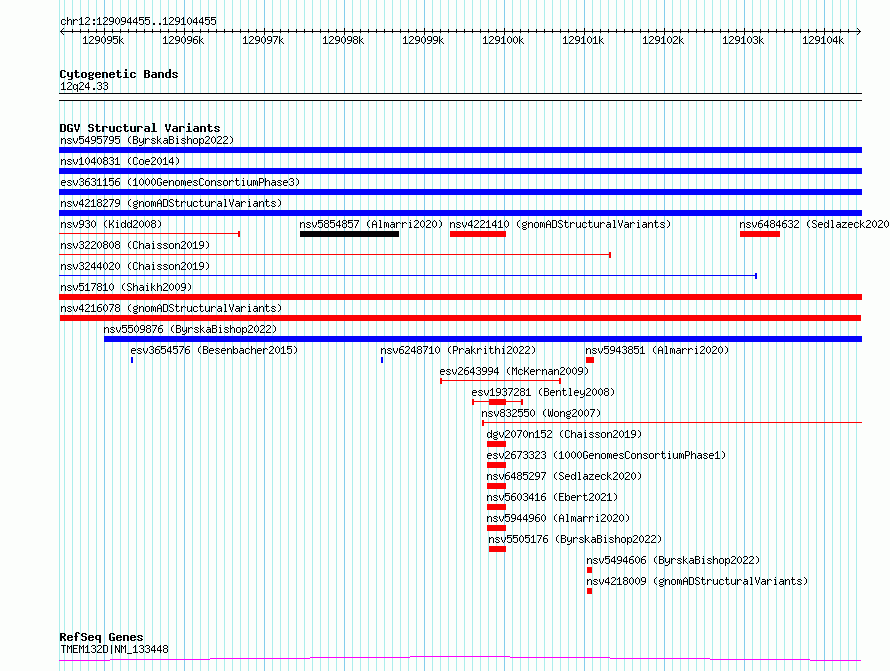Click the nsv517810 (Shaikh2009) red bar
This screenshot has width=890, height=671.
point(460,297)
